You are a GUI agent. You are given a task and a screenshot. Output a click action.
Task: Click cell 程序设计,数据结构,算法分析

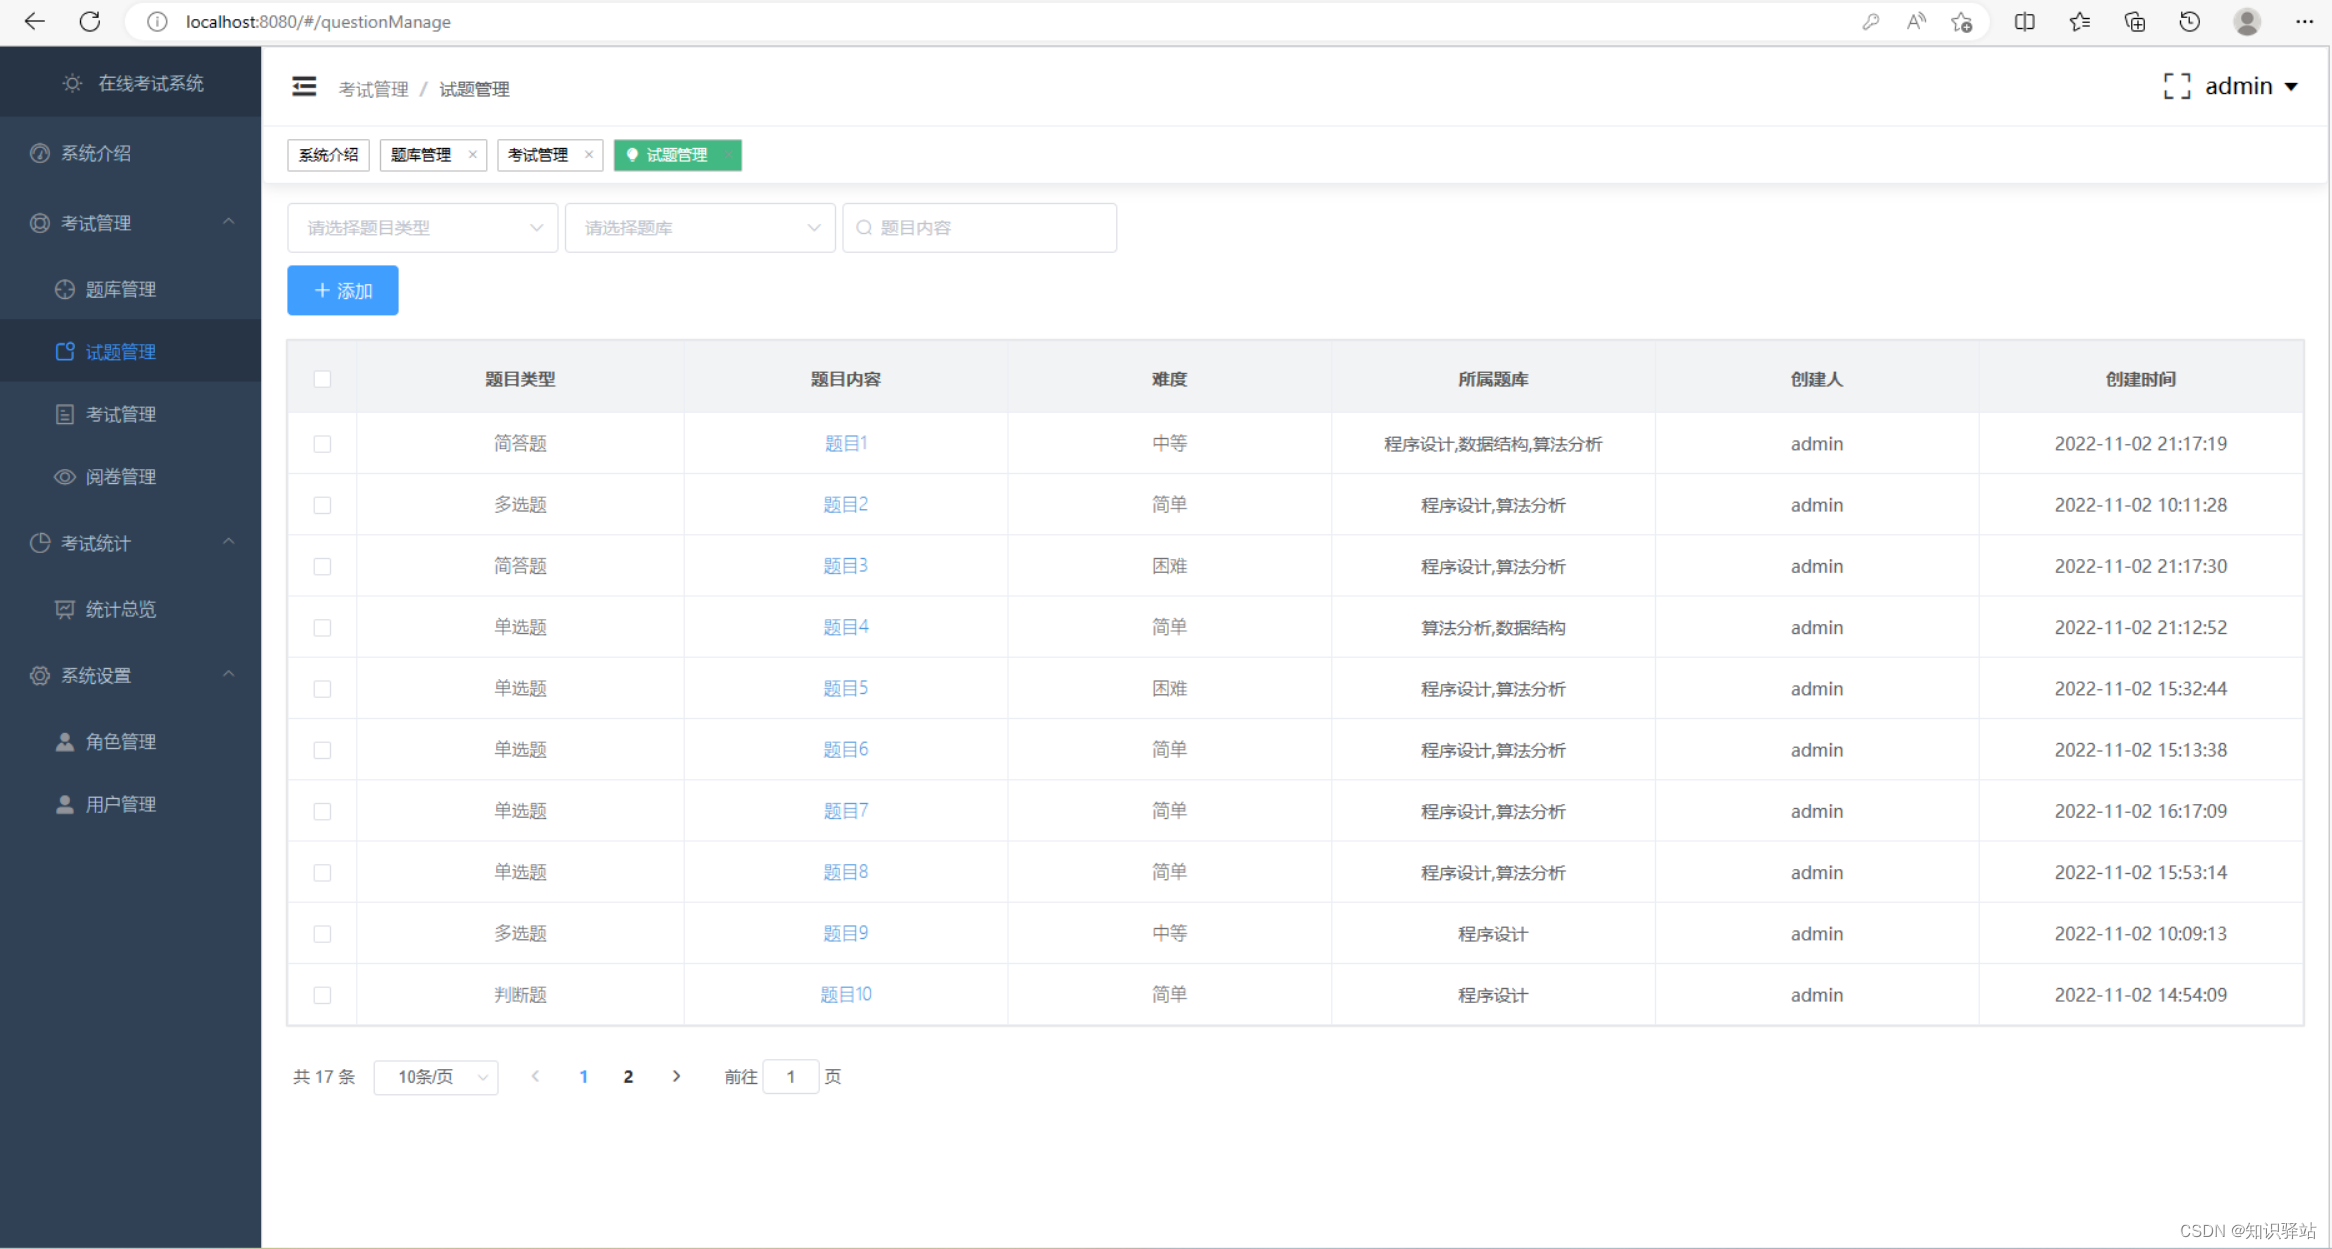pyautogui.click(x=1493, y=444)
